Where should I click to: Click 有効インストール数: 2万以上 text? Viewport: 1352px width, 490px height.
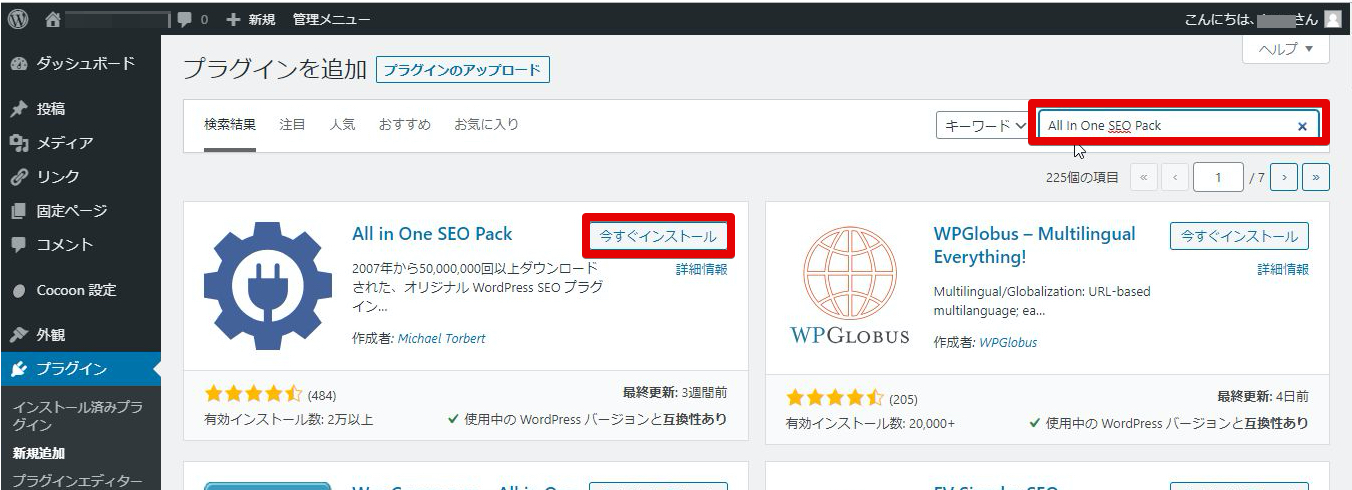(x=288, y=420)
